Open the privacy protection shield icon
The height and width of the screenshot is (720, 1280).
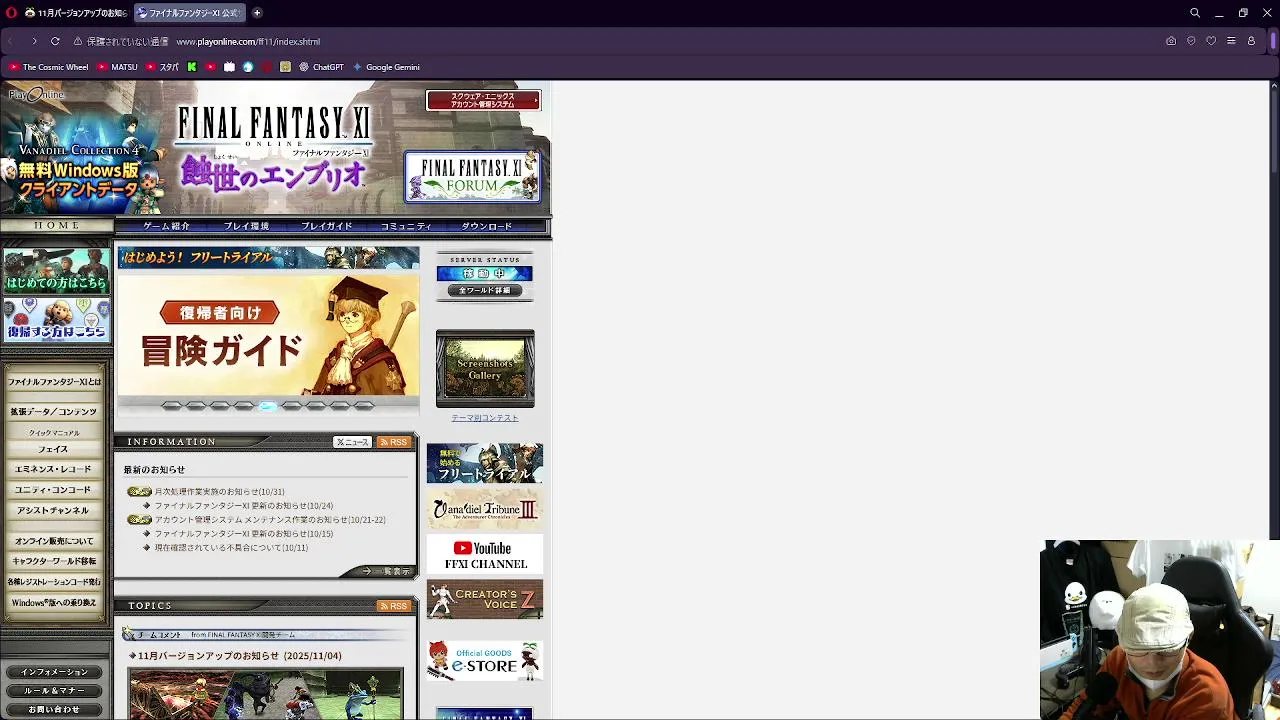(x=1191, y=41)
